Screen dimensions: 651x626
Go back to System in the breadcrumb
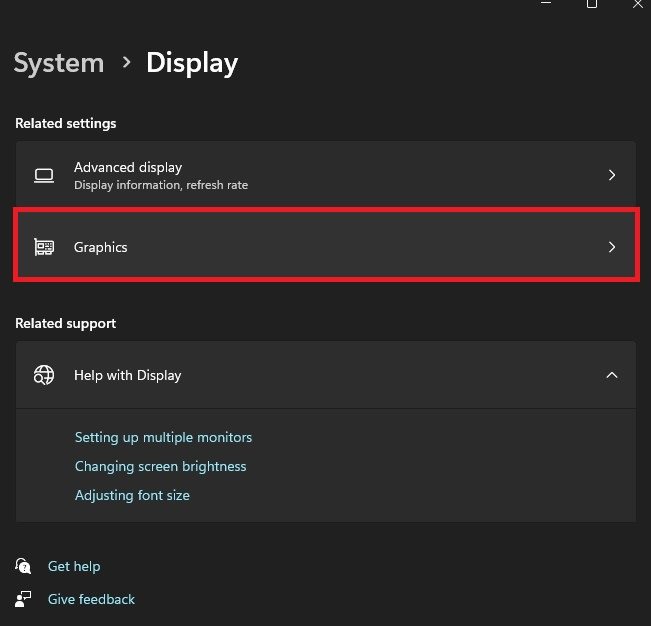point(59,63)
